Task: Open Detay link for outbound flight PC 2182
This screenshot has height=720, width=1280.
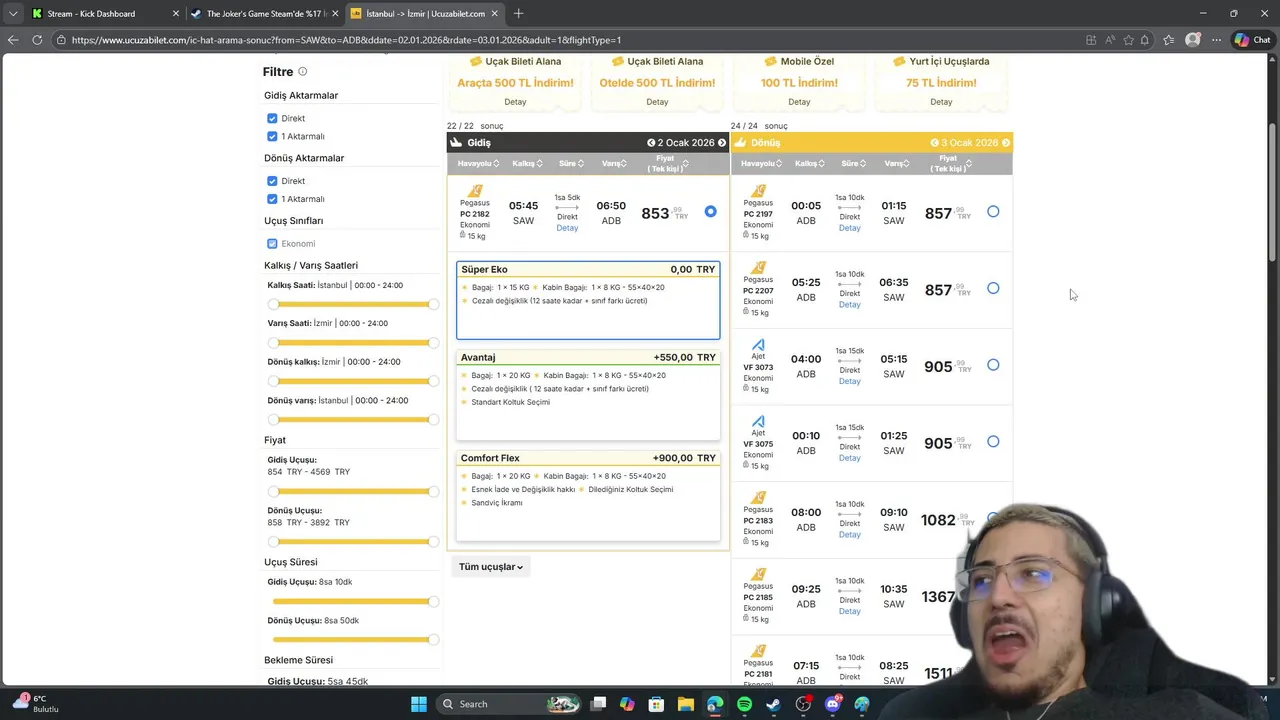Action: point(567,228)
